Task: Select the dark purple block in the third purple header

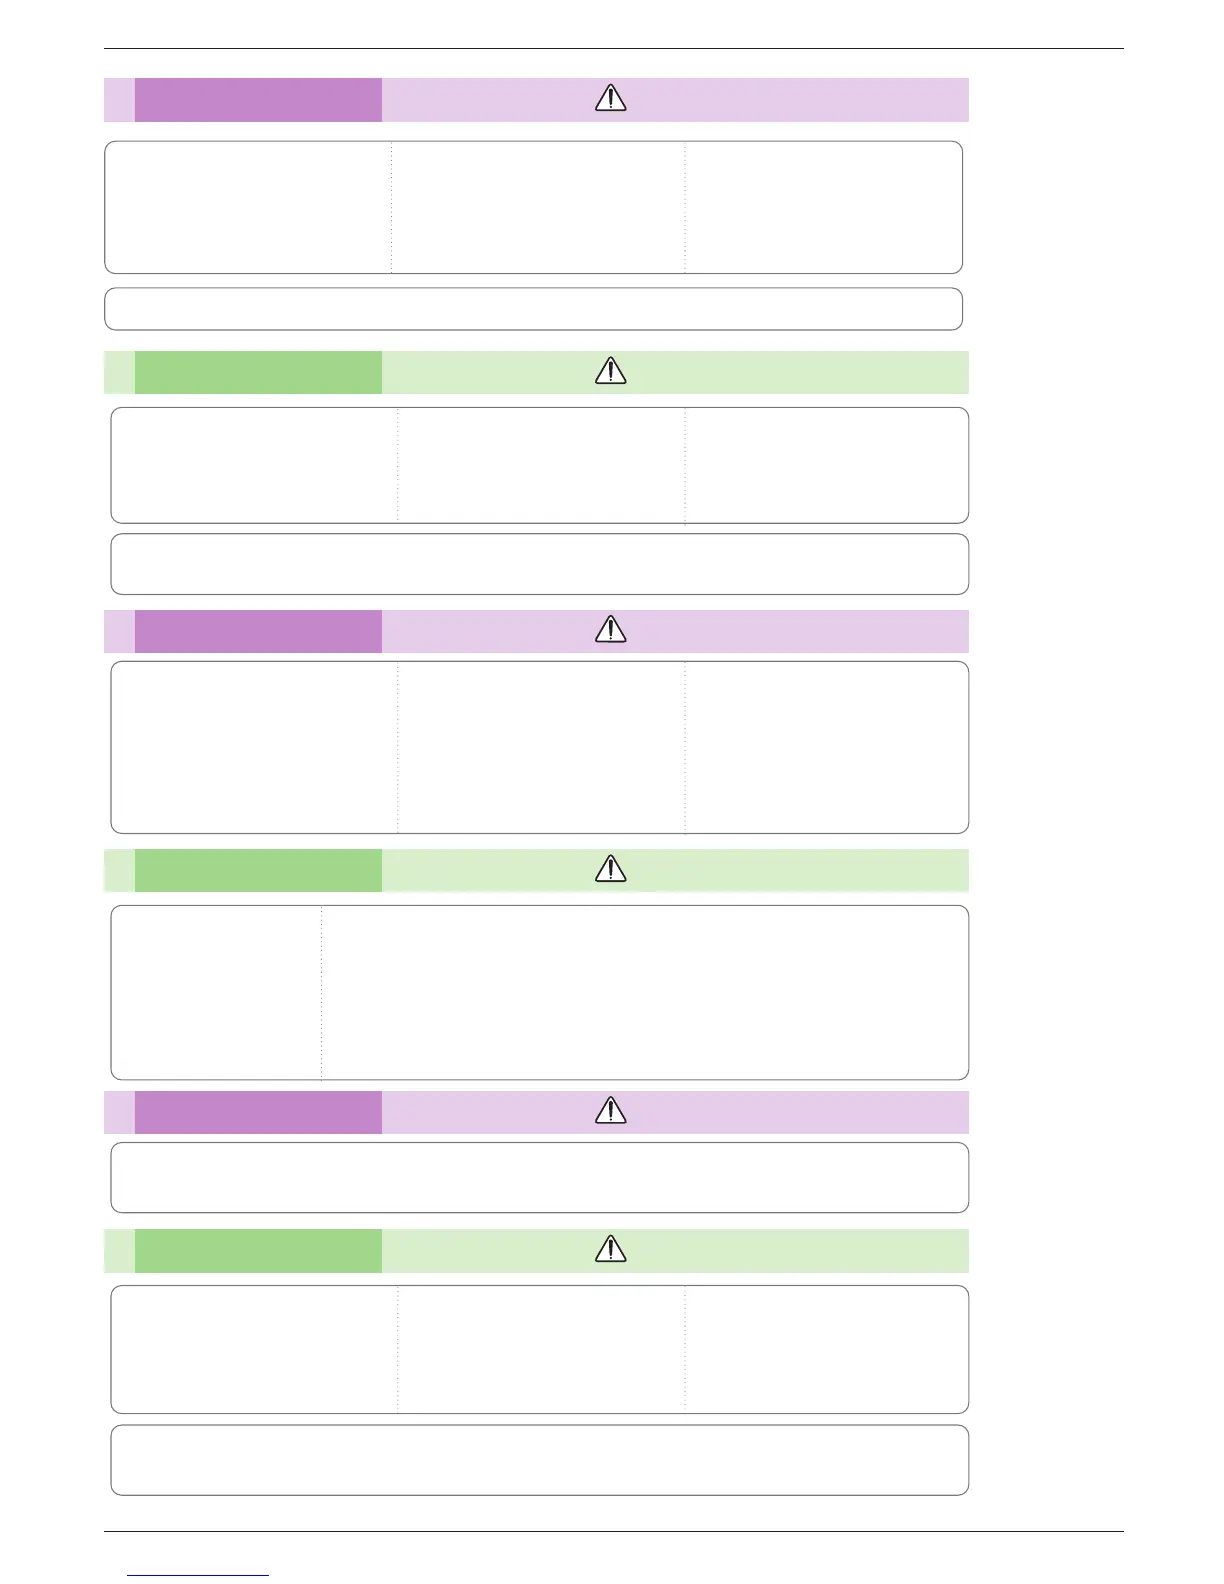Action: (x=258, y=1112)
